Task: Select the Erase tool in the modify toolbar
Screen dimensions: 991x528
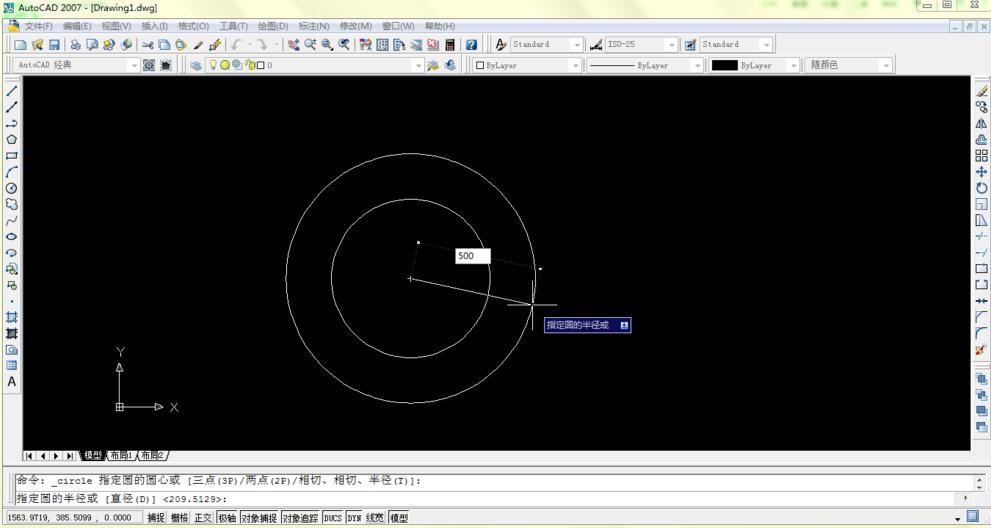Action: (x=981, y=91)
